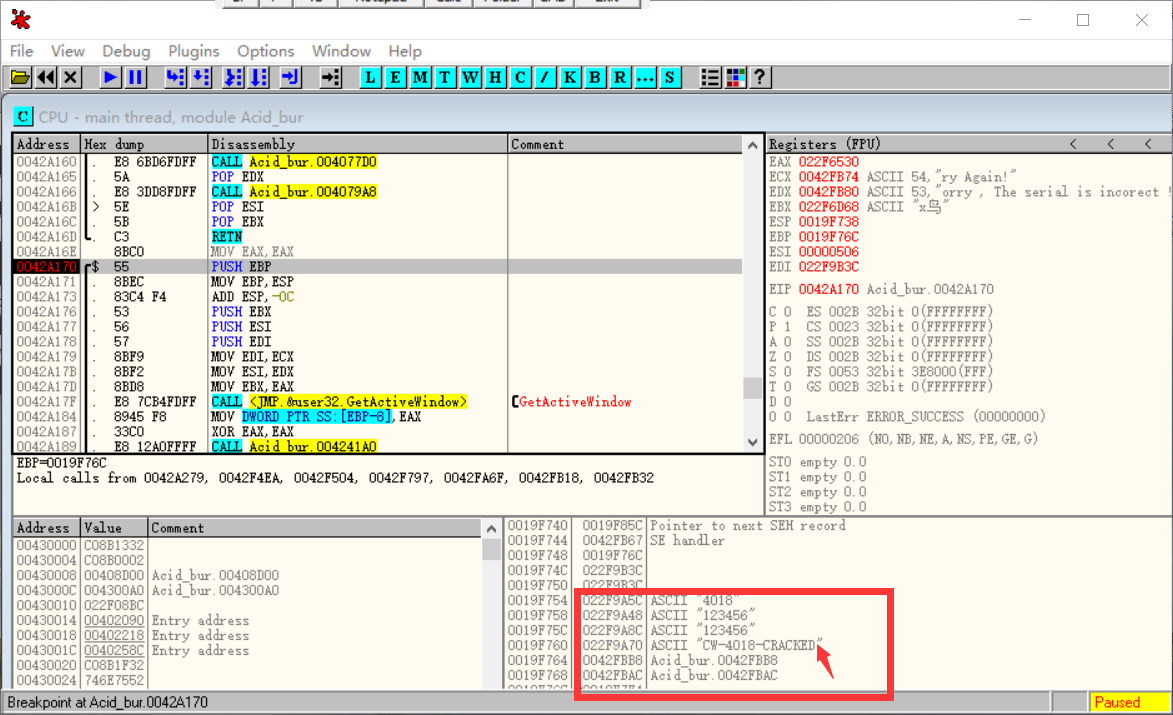Click ESI register value 00000506
1173x715 pixels.
coord(828,251)
